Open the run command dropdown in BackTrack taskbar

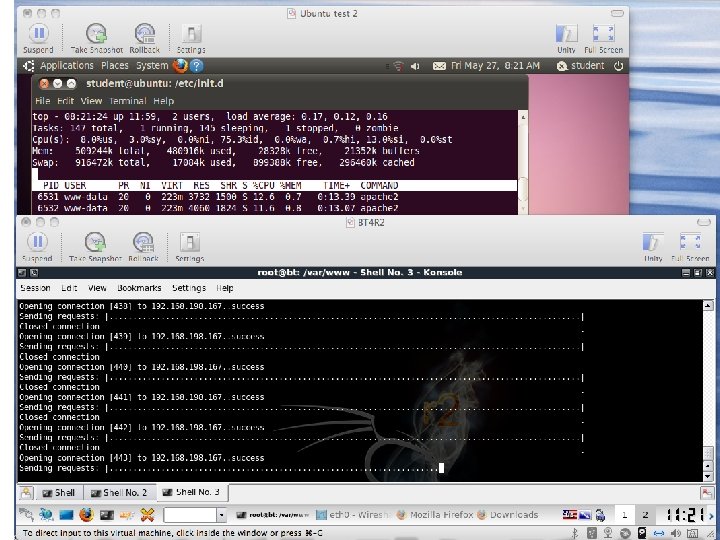pos(221,515)
